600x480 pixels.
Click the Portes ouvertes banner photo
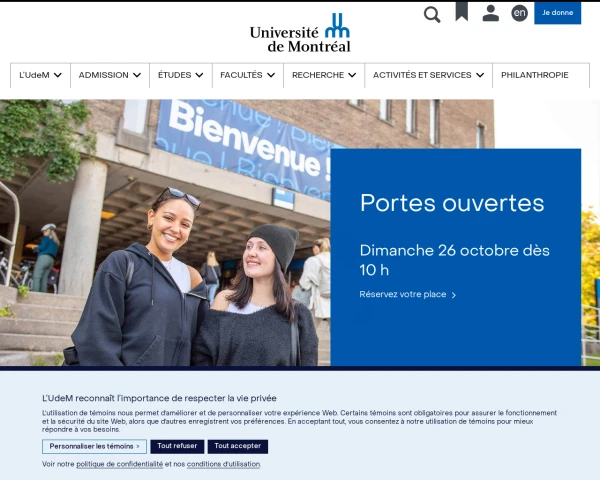tap(165, 232)
